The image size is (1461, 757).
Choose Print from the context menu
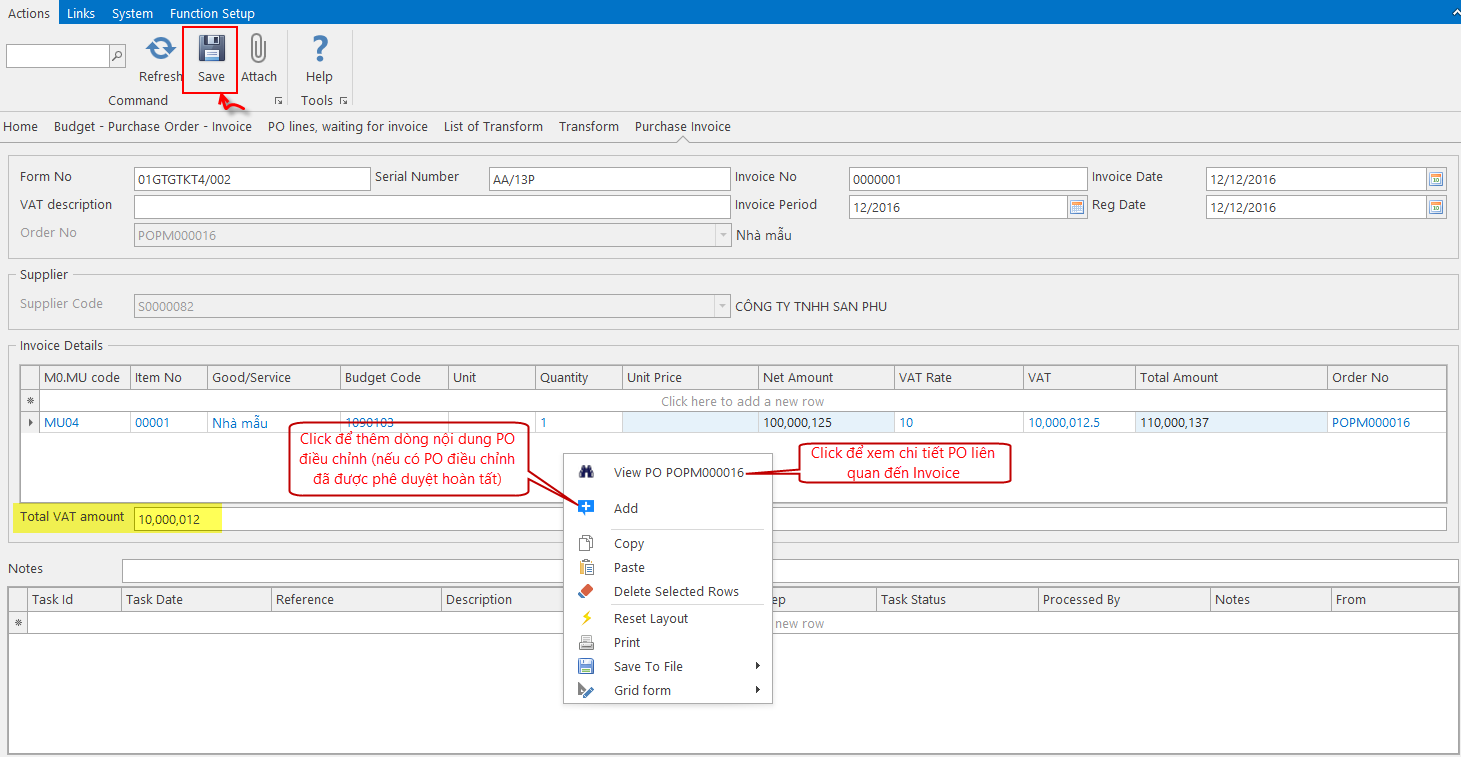tap(668, 642)
